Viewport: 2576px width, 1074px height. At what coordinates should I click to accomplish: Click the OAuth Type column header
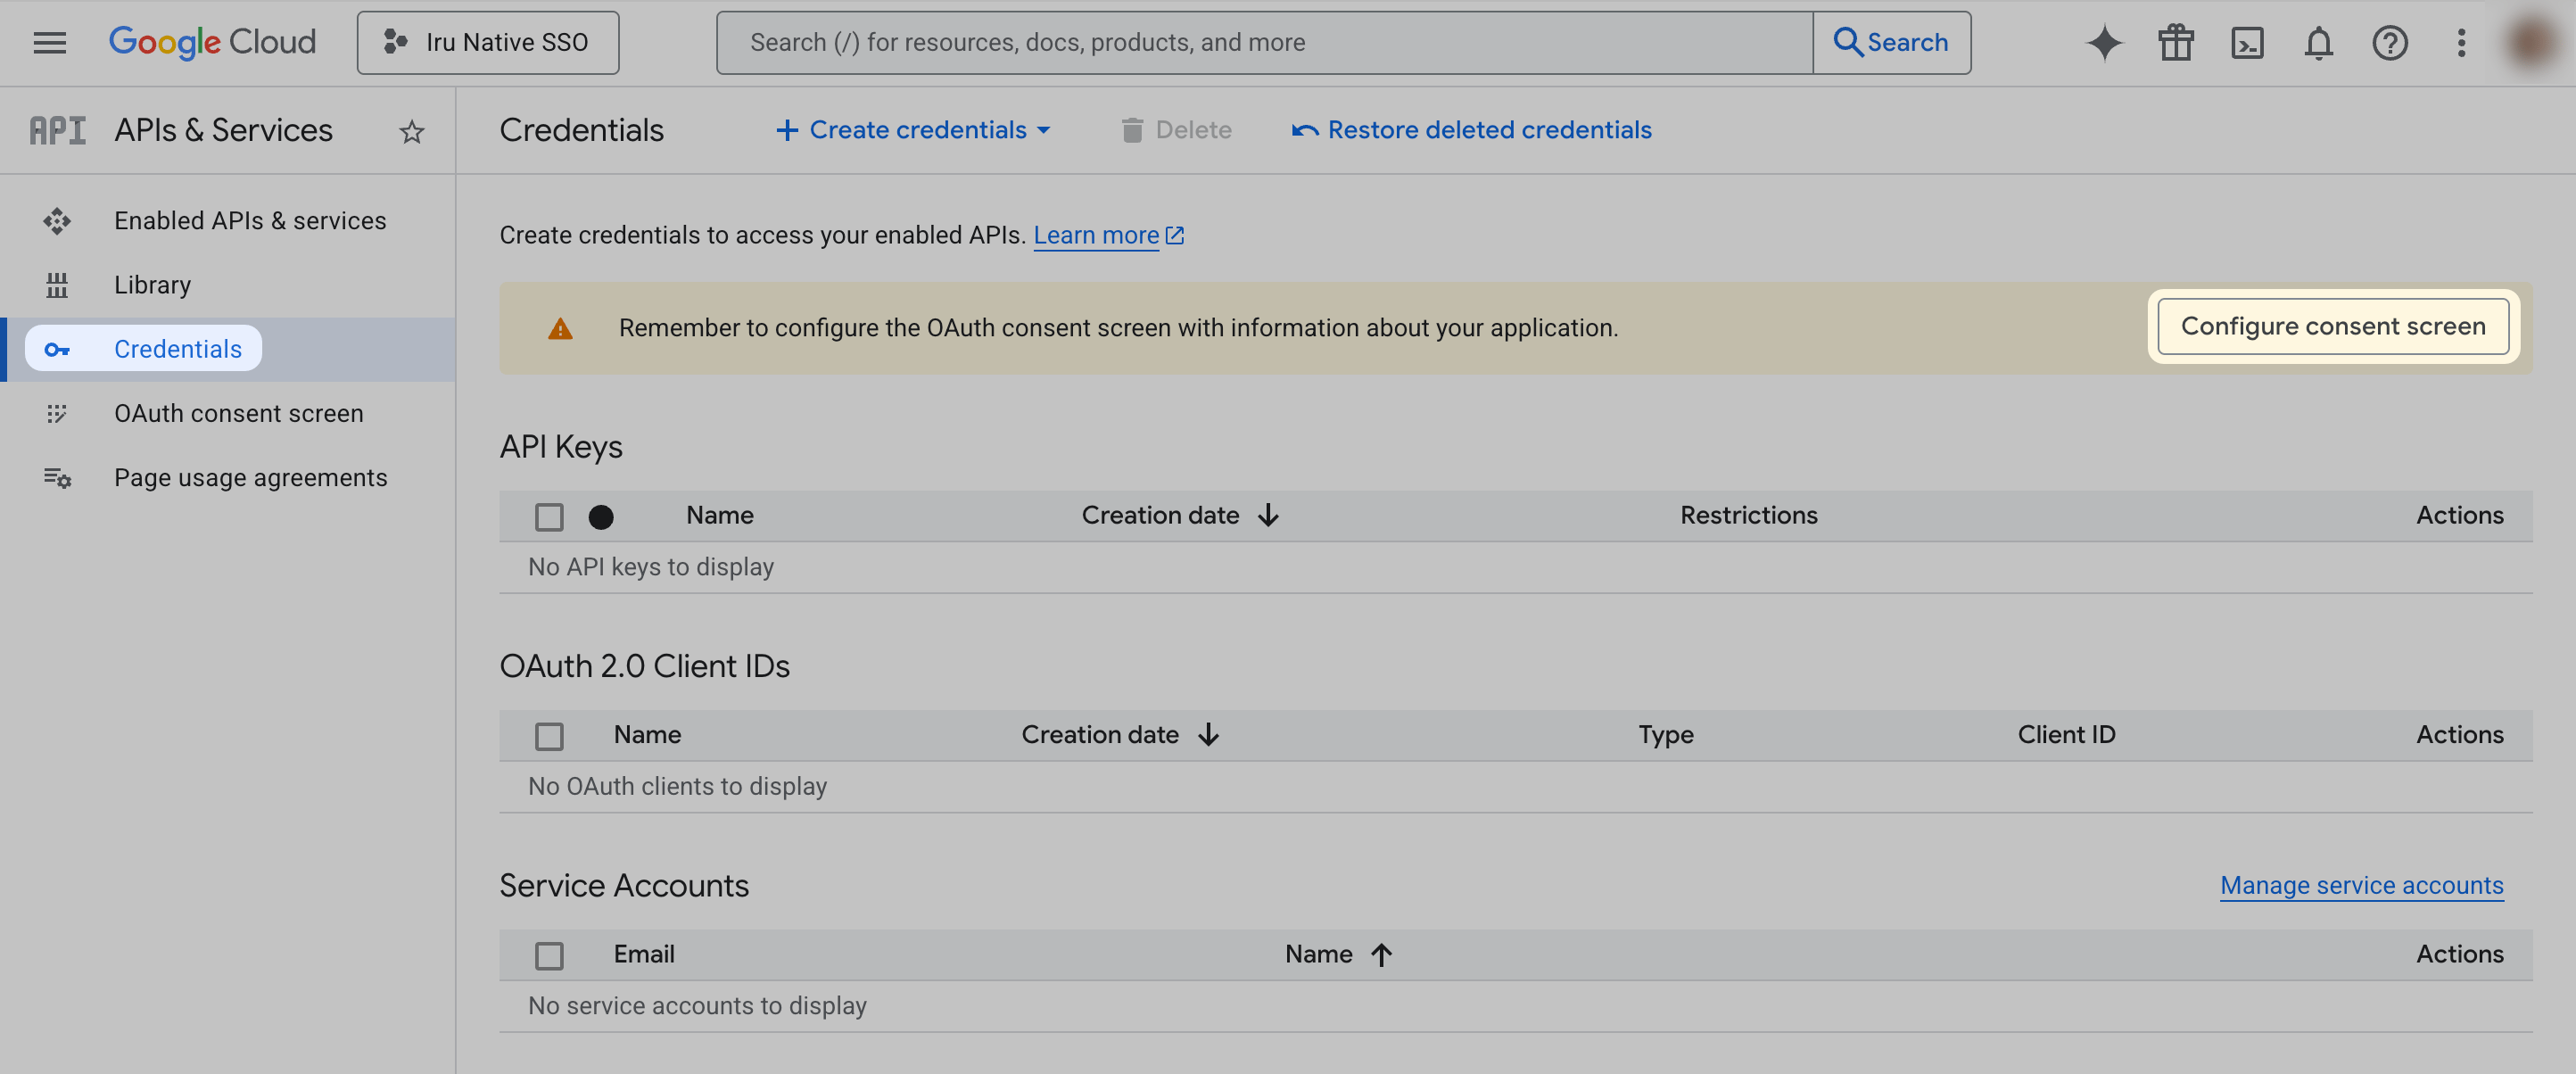[1665, 735]
